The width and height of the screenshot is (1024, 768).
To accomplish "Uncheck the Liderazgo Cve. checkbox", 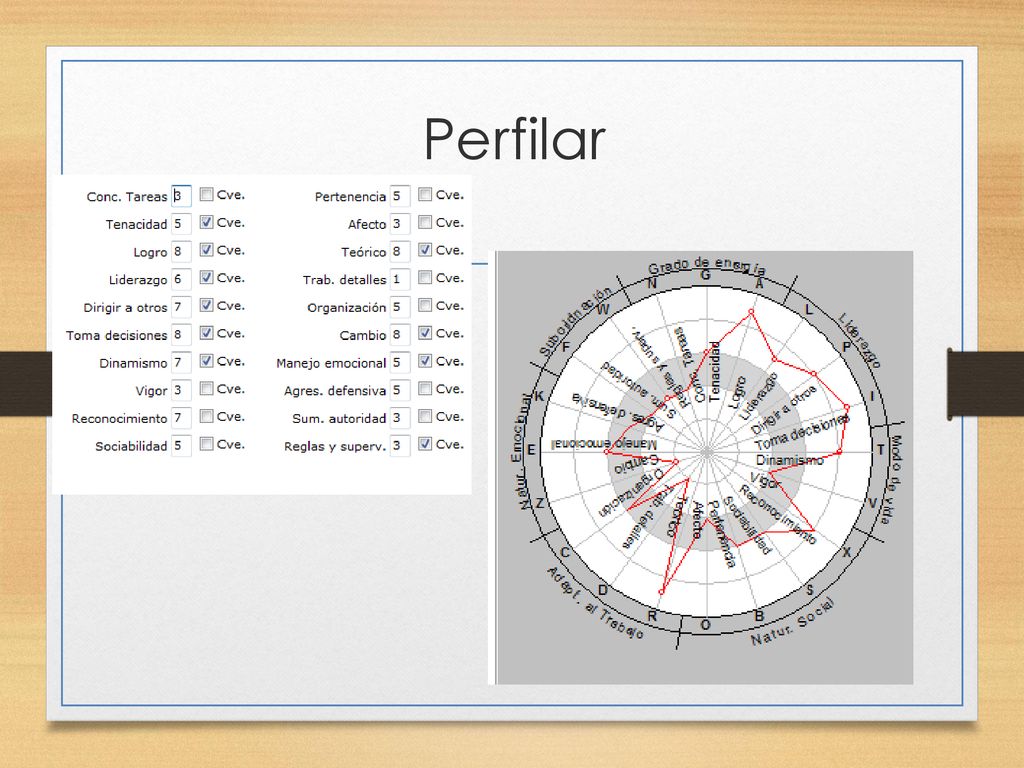I will point(206,278).
